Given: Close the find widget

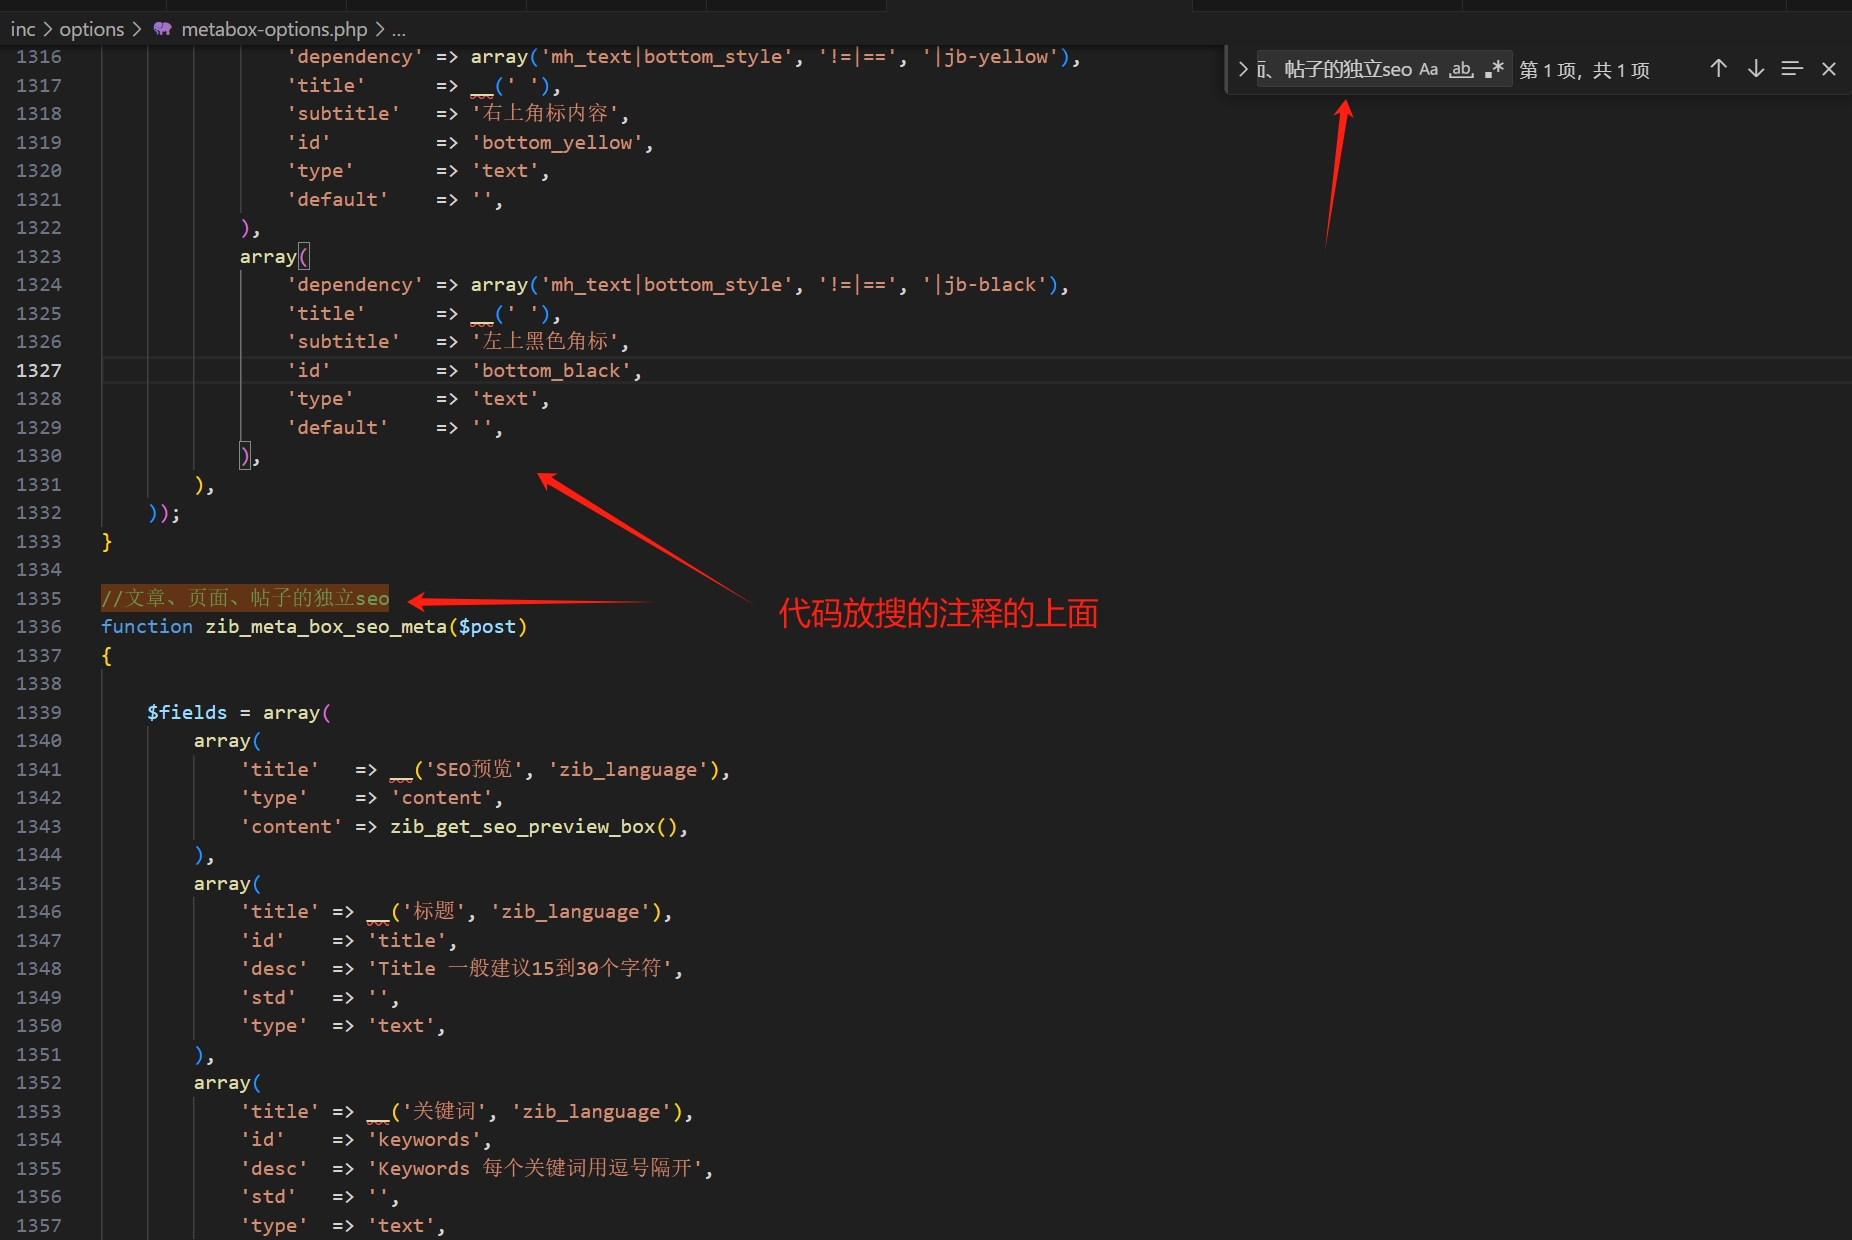Looking at the screenshot, I should [1828, 69].
